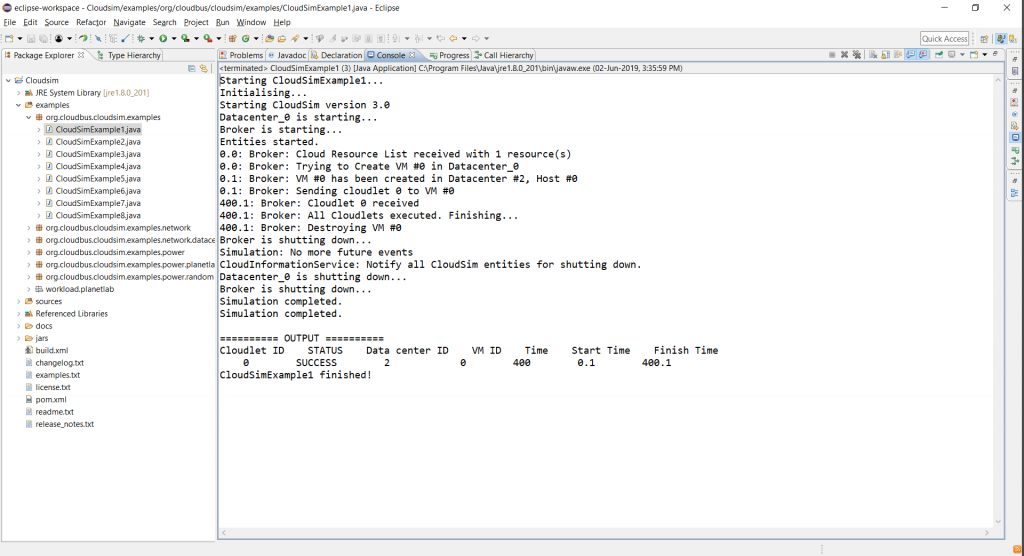This screenshot has height=556, width=1024.
Task: Switch to the Type Hierarchy tab
Action: (129, 56)
